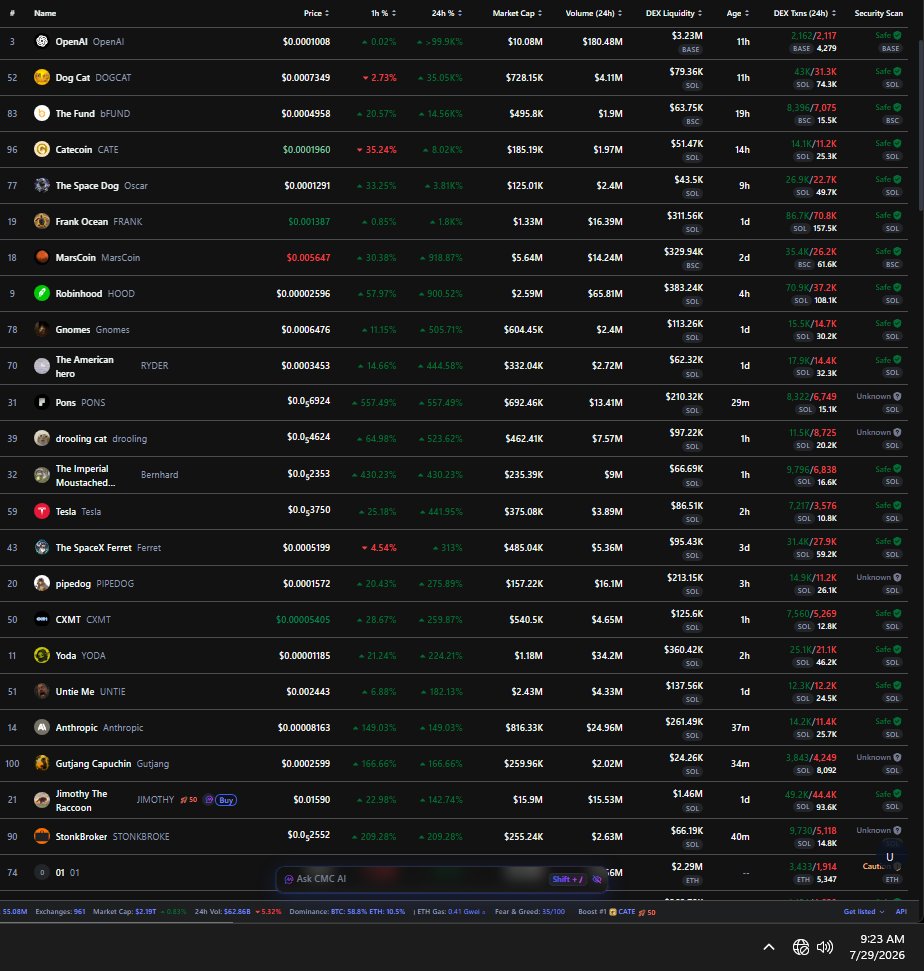Click the CXMT token logo
This screenshot has width=924, height=971.
tap(41, 619)
